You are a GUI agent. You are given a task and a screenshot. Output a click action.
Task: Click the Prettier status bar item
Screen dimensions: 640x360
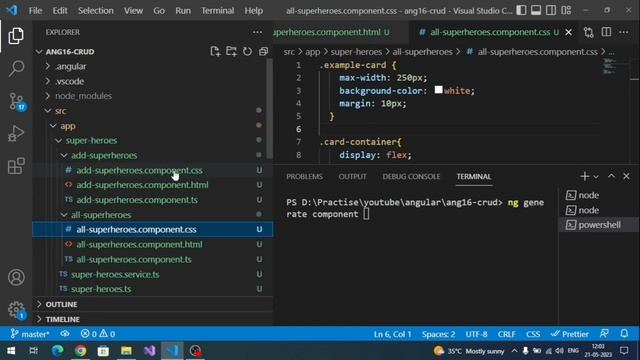click(569, 334)
